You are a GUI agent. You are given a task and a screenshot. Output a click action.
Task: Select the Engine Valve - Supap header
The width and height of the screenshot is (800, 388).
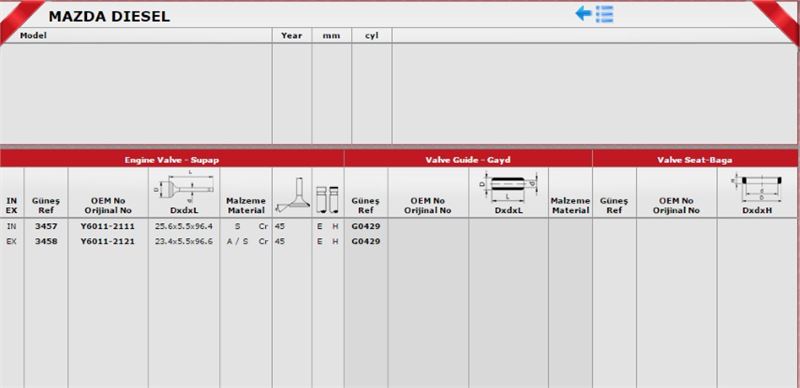(x=172, y=160)
